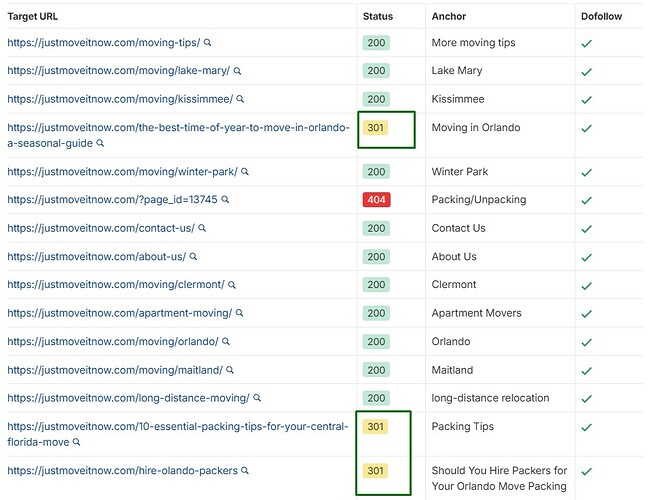Click 301 badge in Packing Tips row
648x500 pixels.
[375, 427]
